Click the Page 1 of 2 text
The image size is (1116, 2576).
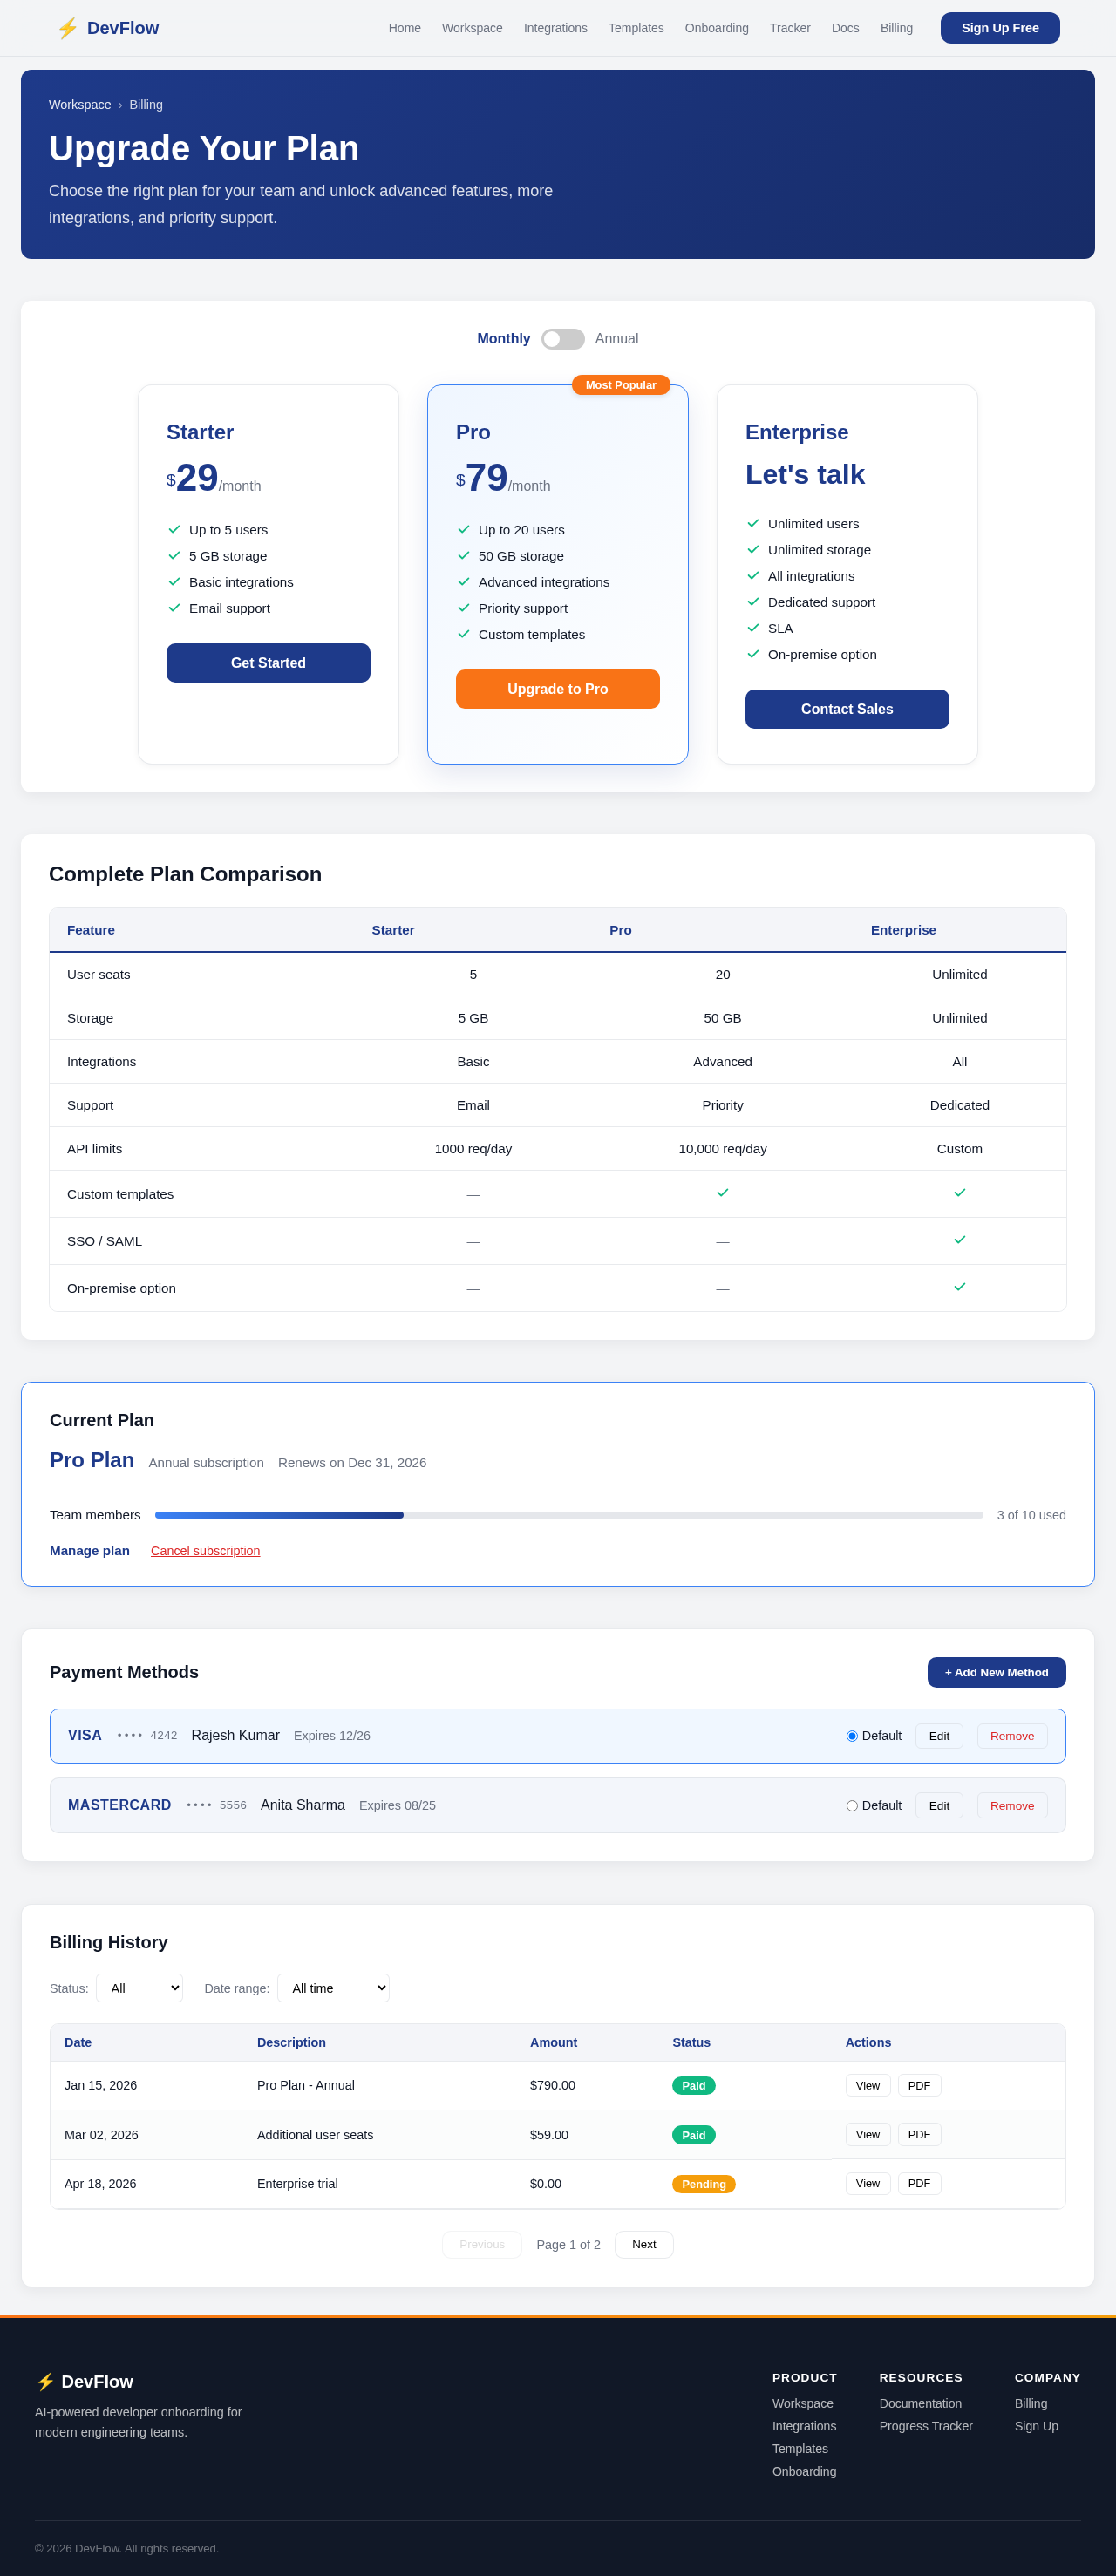point(568,2245)
